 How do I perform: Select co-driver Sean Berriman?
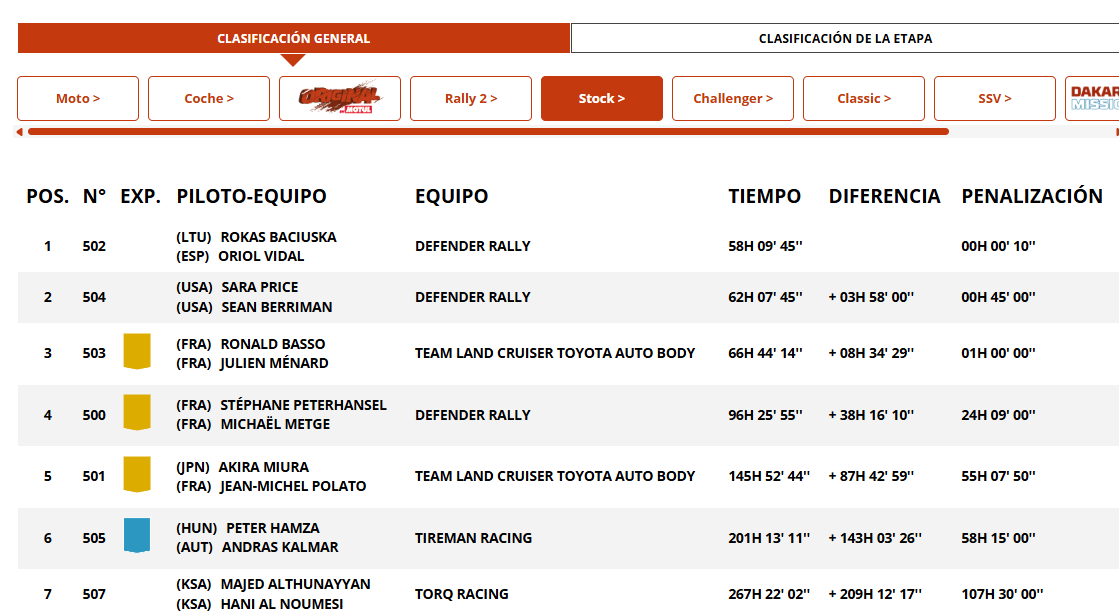(277, 307)
